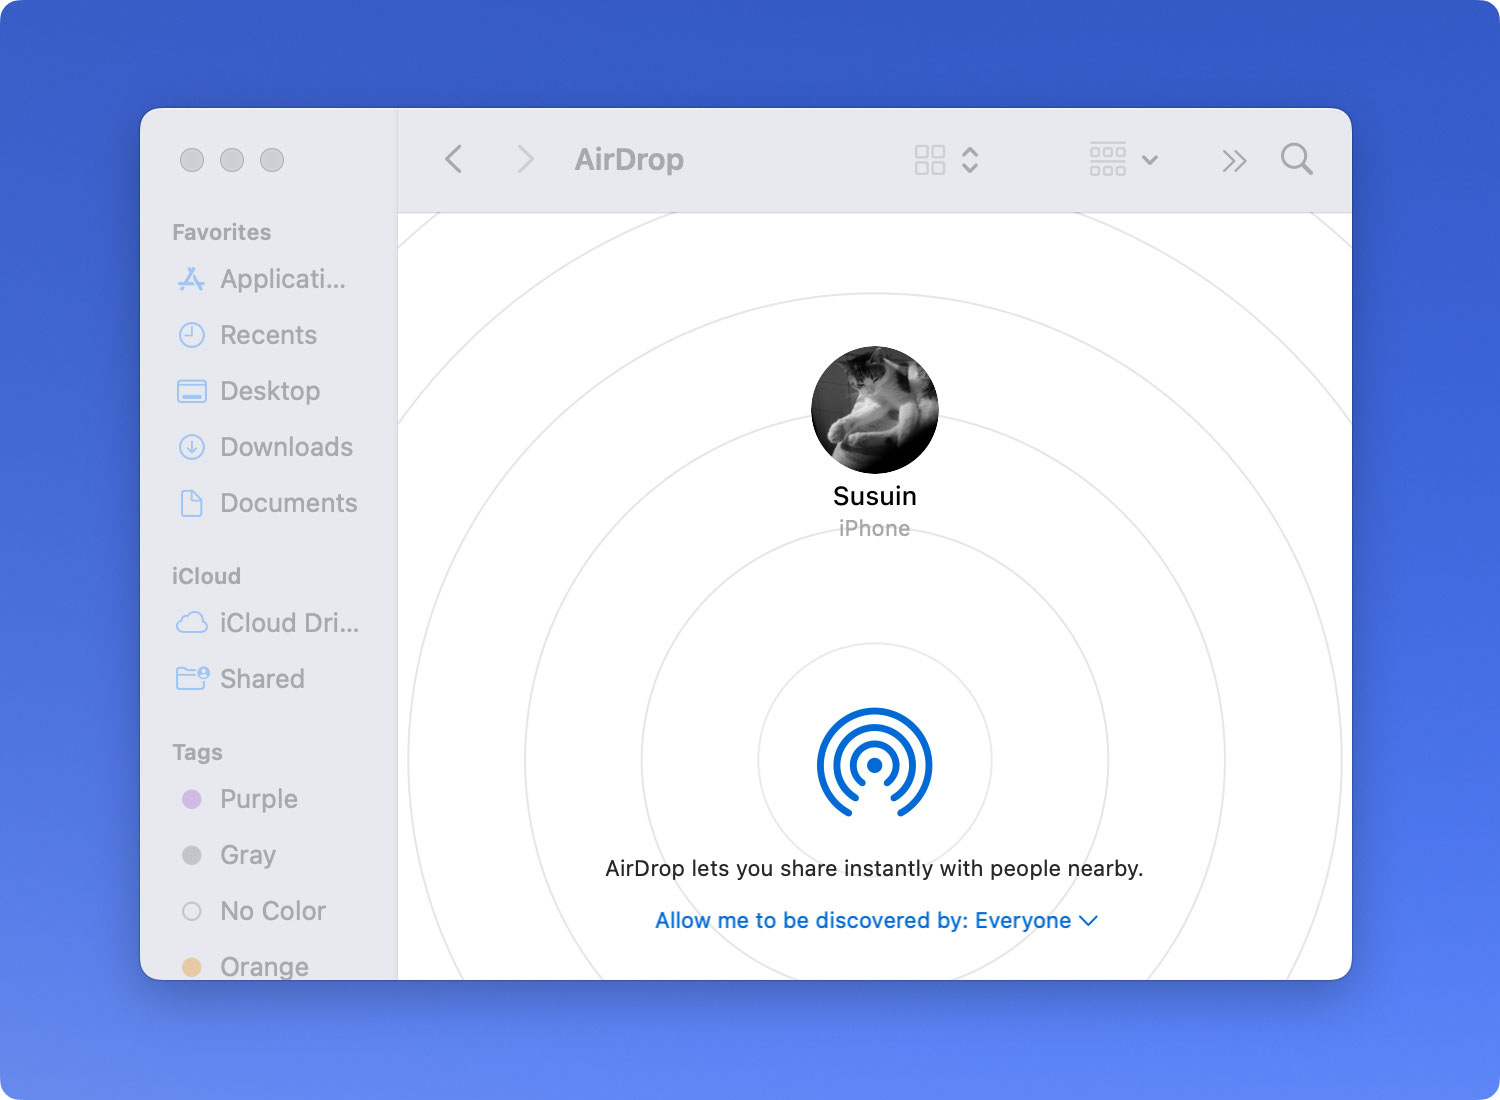The image size is (1500, 1100).
Task: Open the Finder search magnifier
Action: point(1297,159)
